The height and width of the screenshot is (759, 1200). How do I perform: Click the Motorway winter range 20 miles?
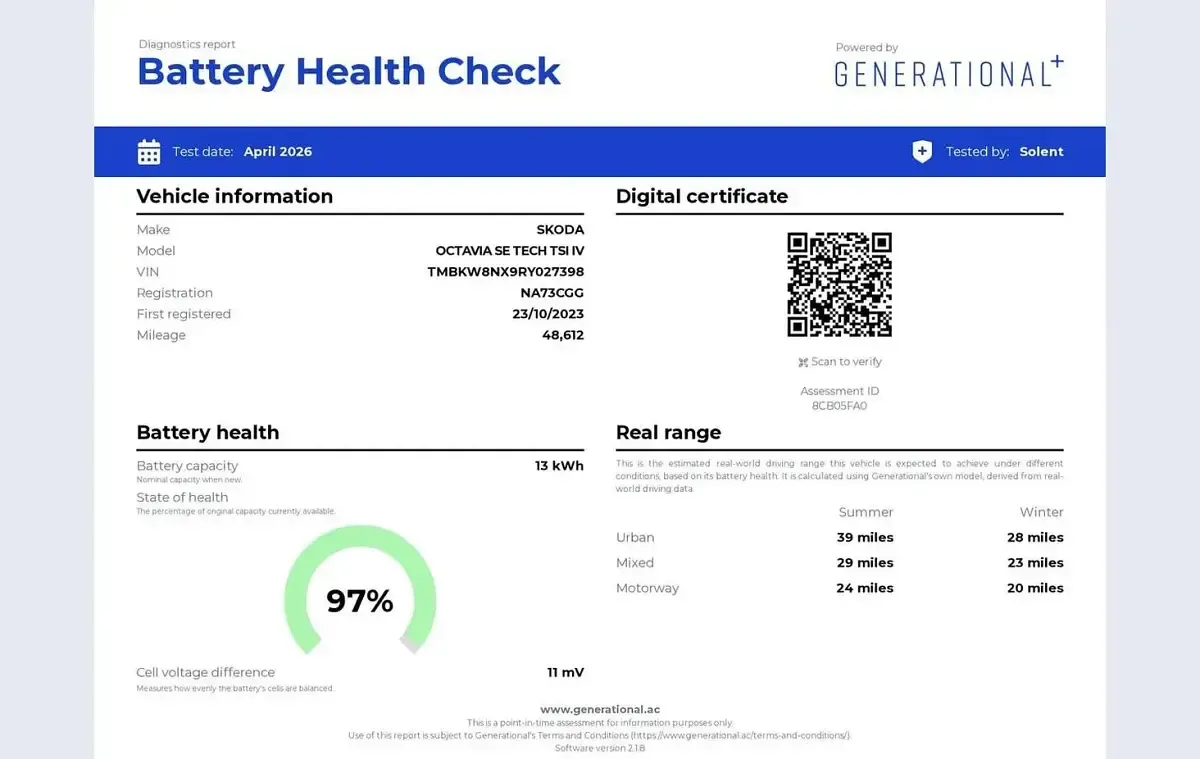click(x=1035, y=588)
